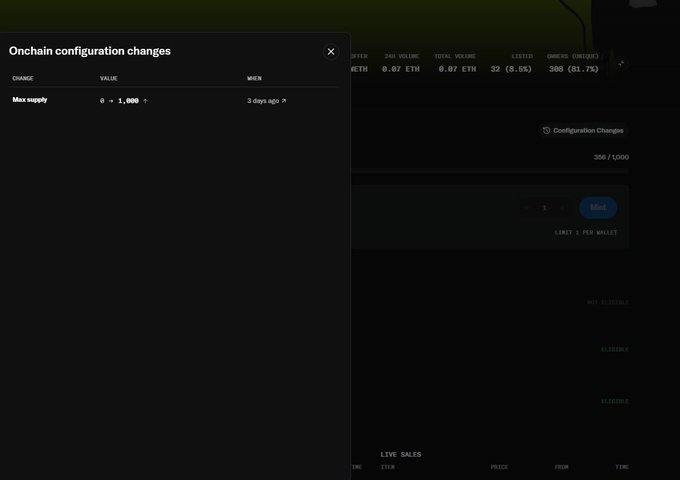Click the dialog title 'Onchain configuration changes'

click(x=90, y=51)
